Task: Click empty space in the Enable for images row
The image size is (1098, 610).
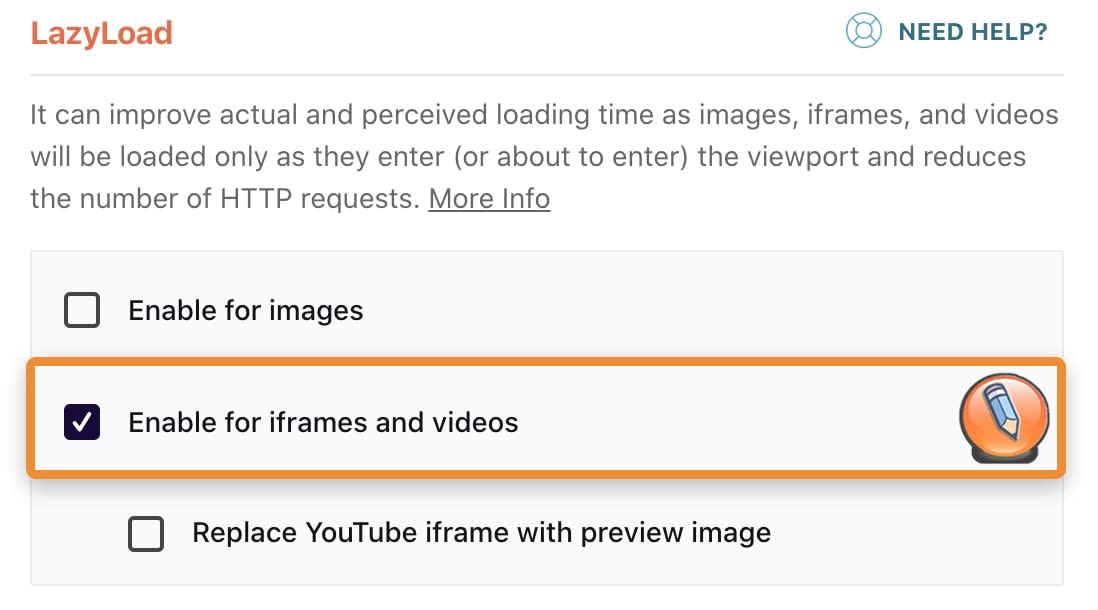Action: point(700,310)
